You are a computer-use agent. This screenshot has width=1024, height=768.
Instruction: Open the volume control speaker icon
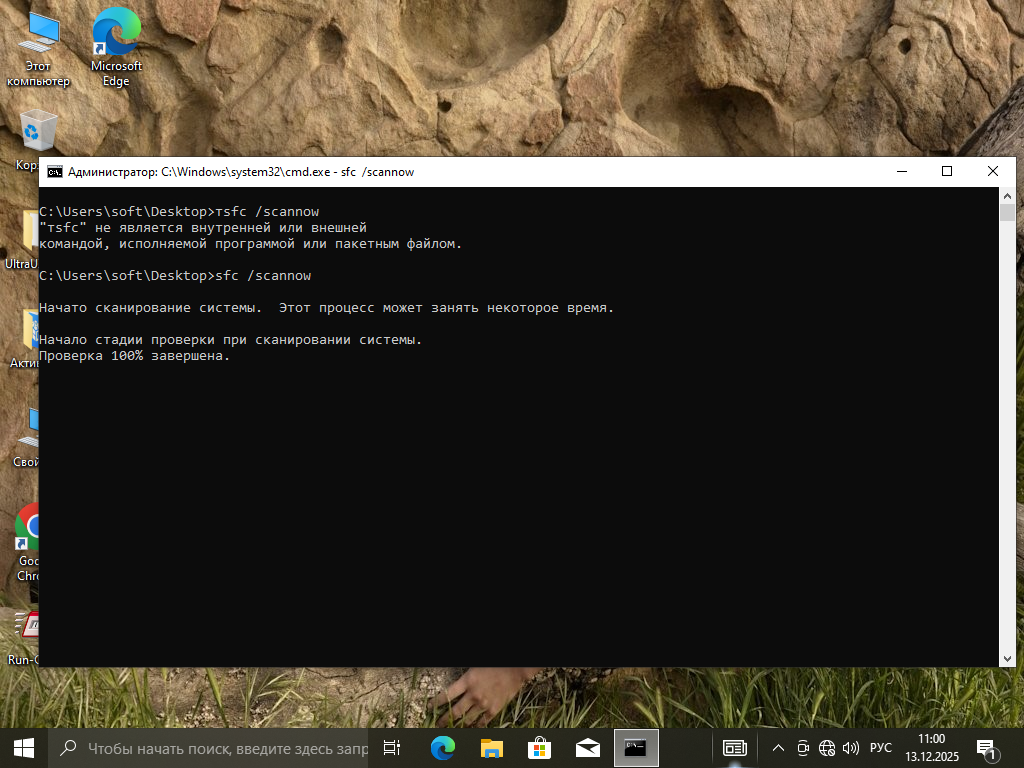(851, 747)
